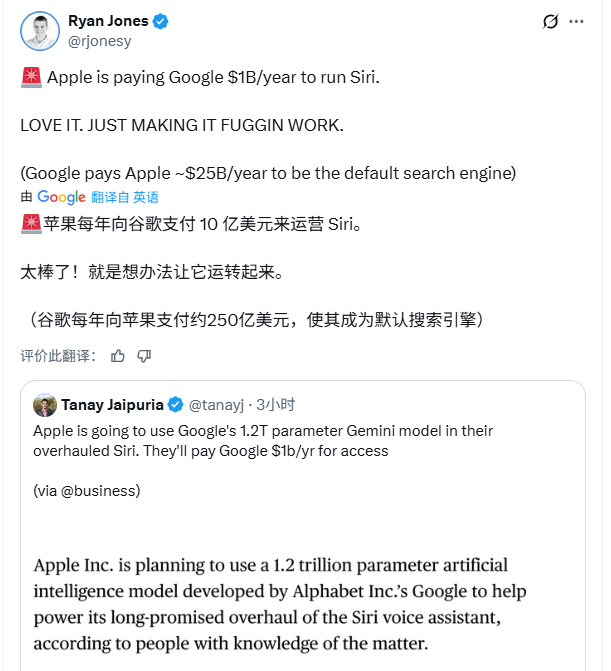Click Tanay Jaipuria's small avatar

point(44,405)
